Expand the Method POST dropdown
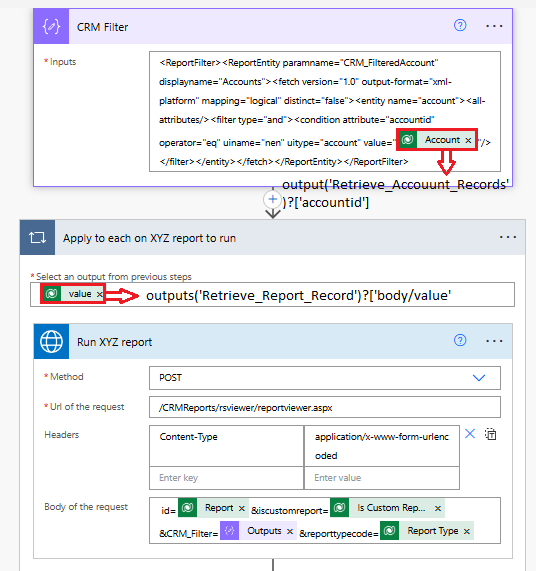Screen dimensions: 536x571 click(479, 378)
